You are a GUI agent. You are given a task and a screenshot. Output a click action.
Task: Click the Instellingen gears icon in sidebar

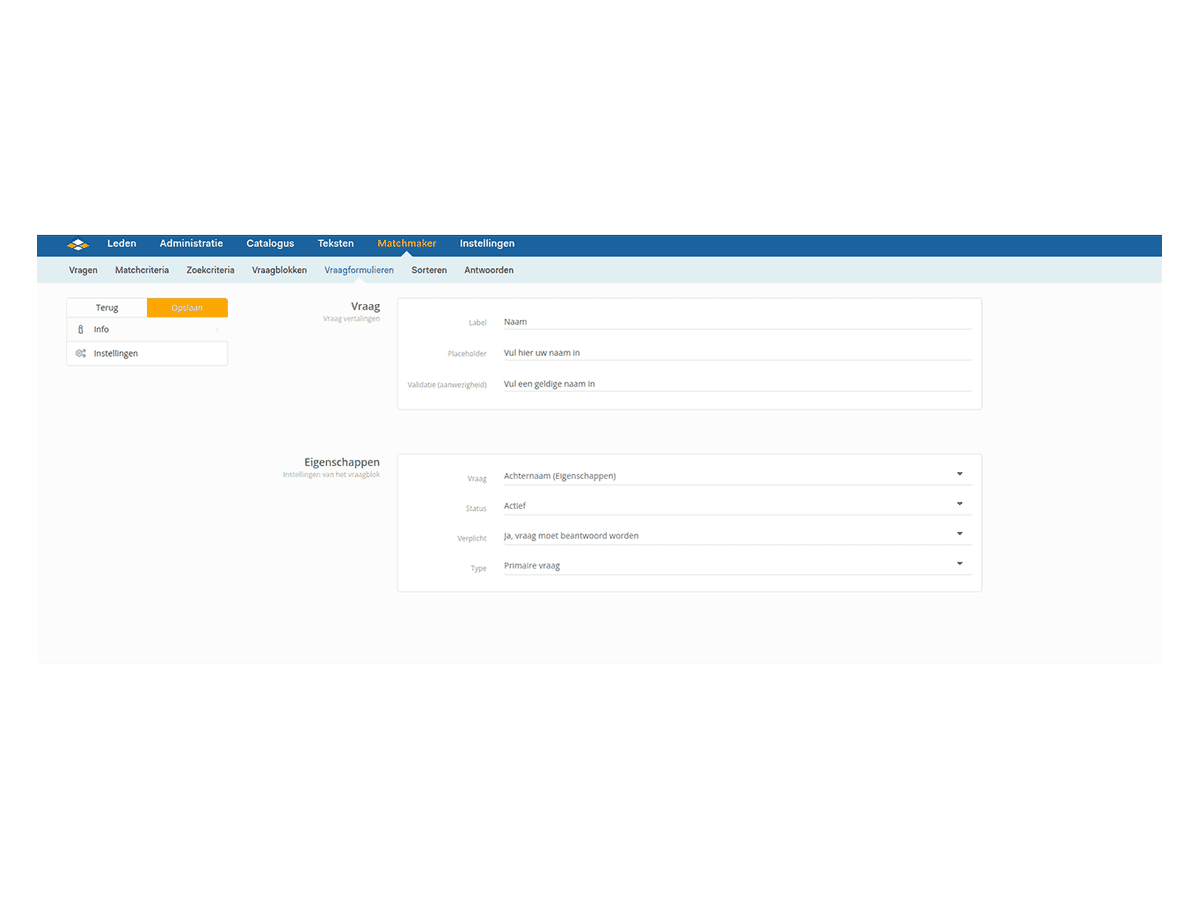pyautogui.click(x=81, y=354)
